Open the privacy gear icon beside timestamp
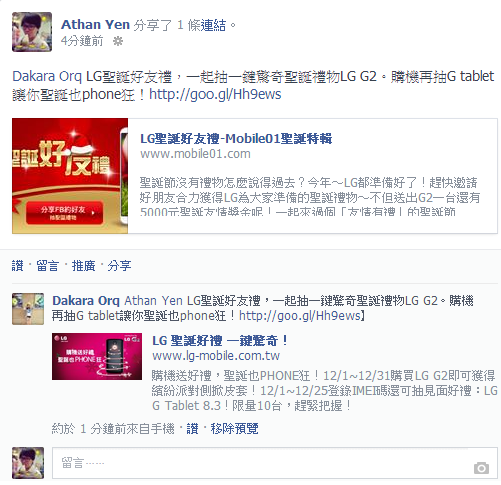Image resolution: width=501 pixels, height=485 pixels. click(x=118, y=41)
